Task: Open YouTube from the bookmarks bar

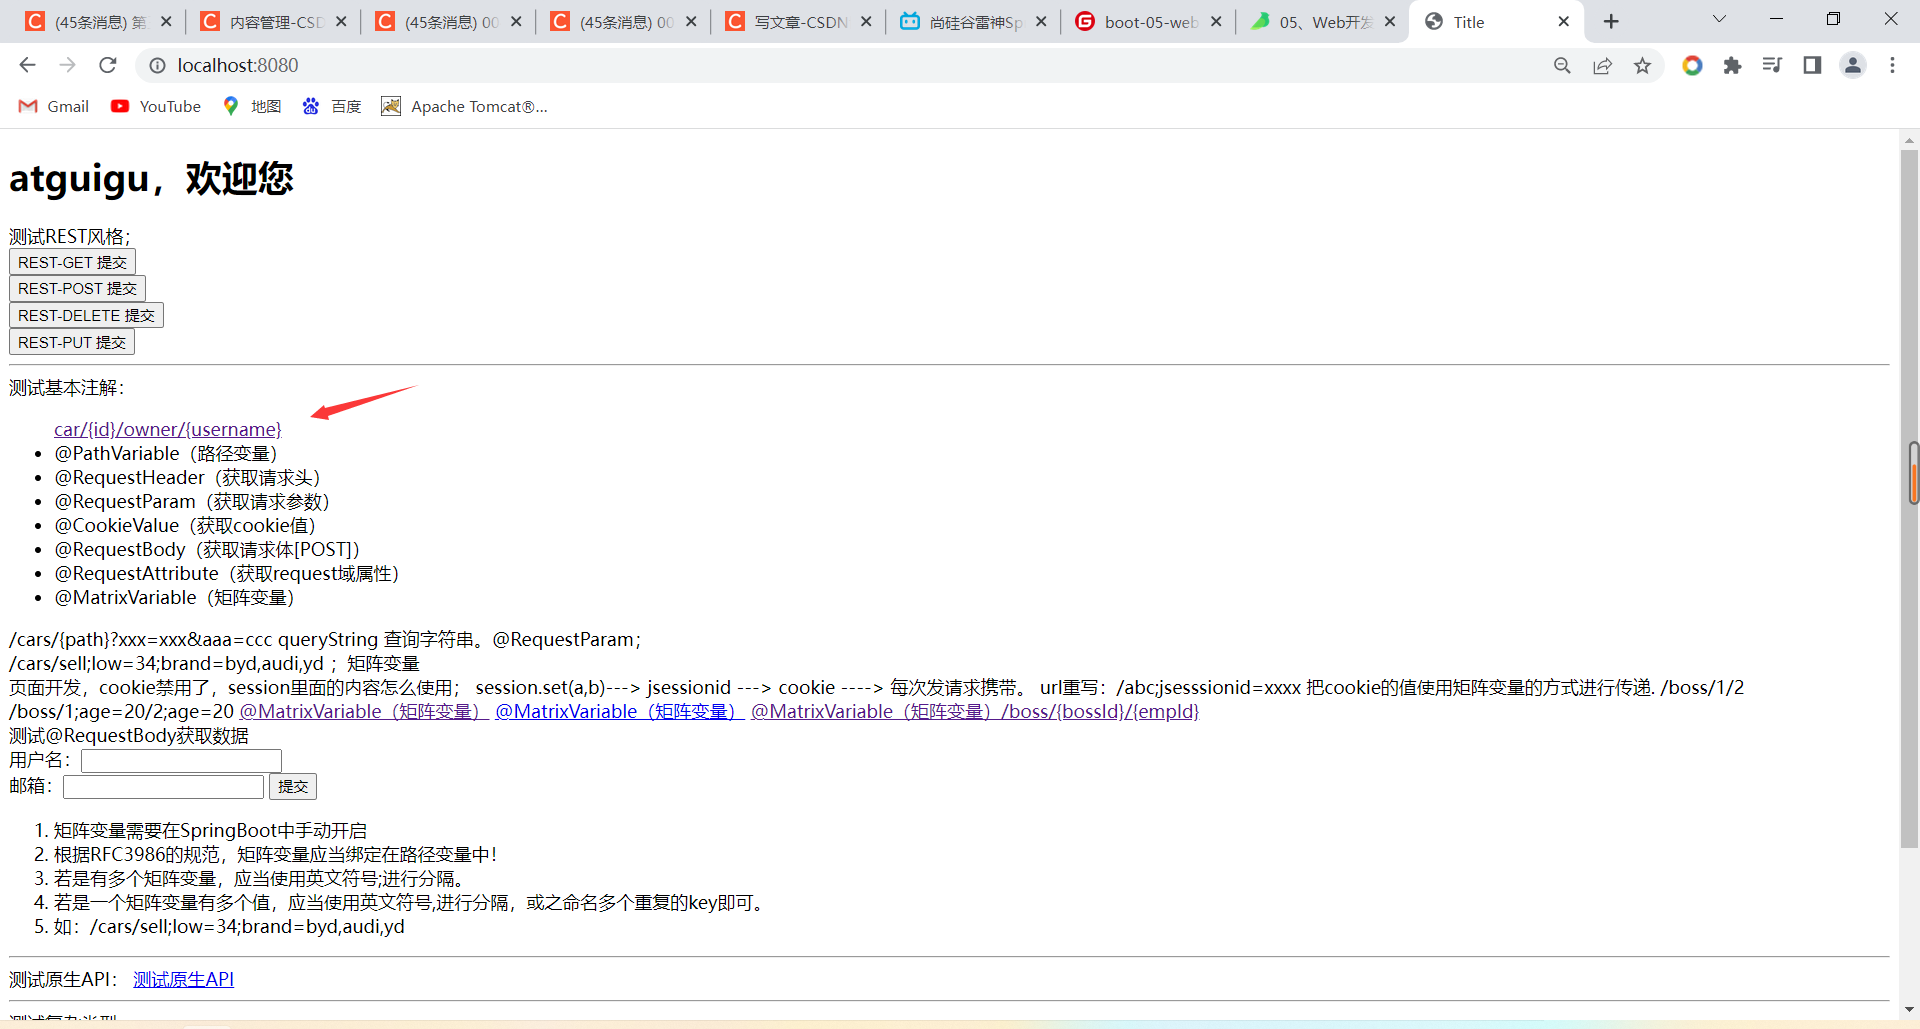Action: 155,106
